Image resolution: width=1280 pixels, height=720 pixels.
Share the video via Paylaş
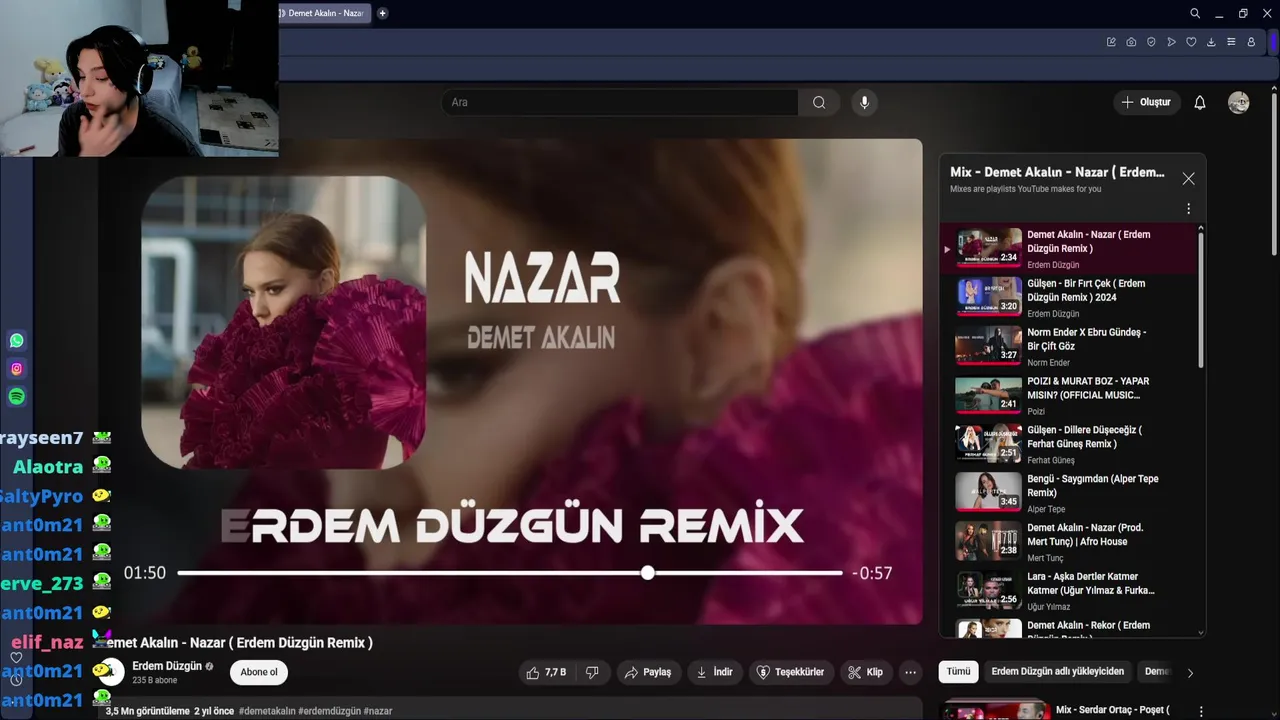(x=647, y=672)
